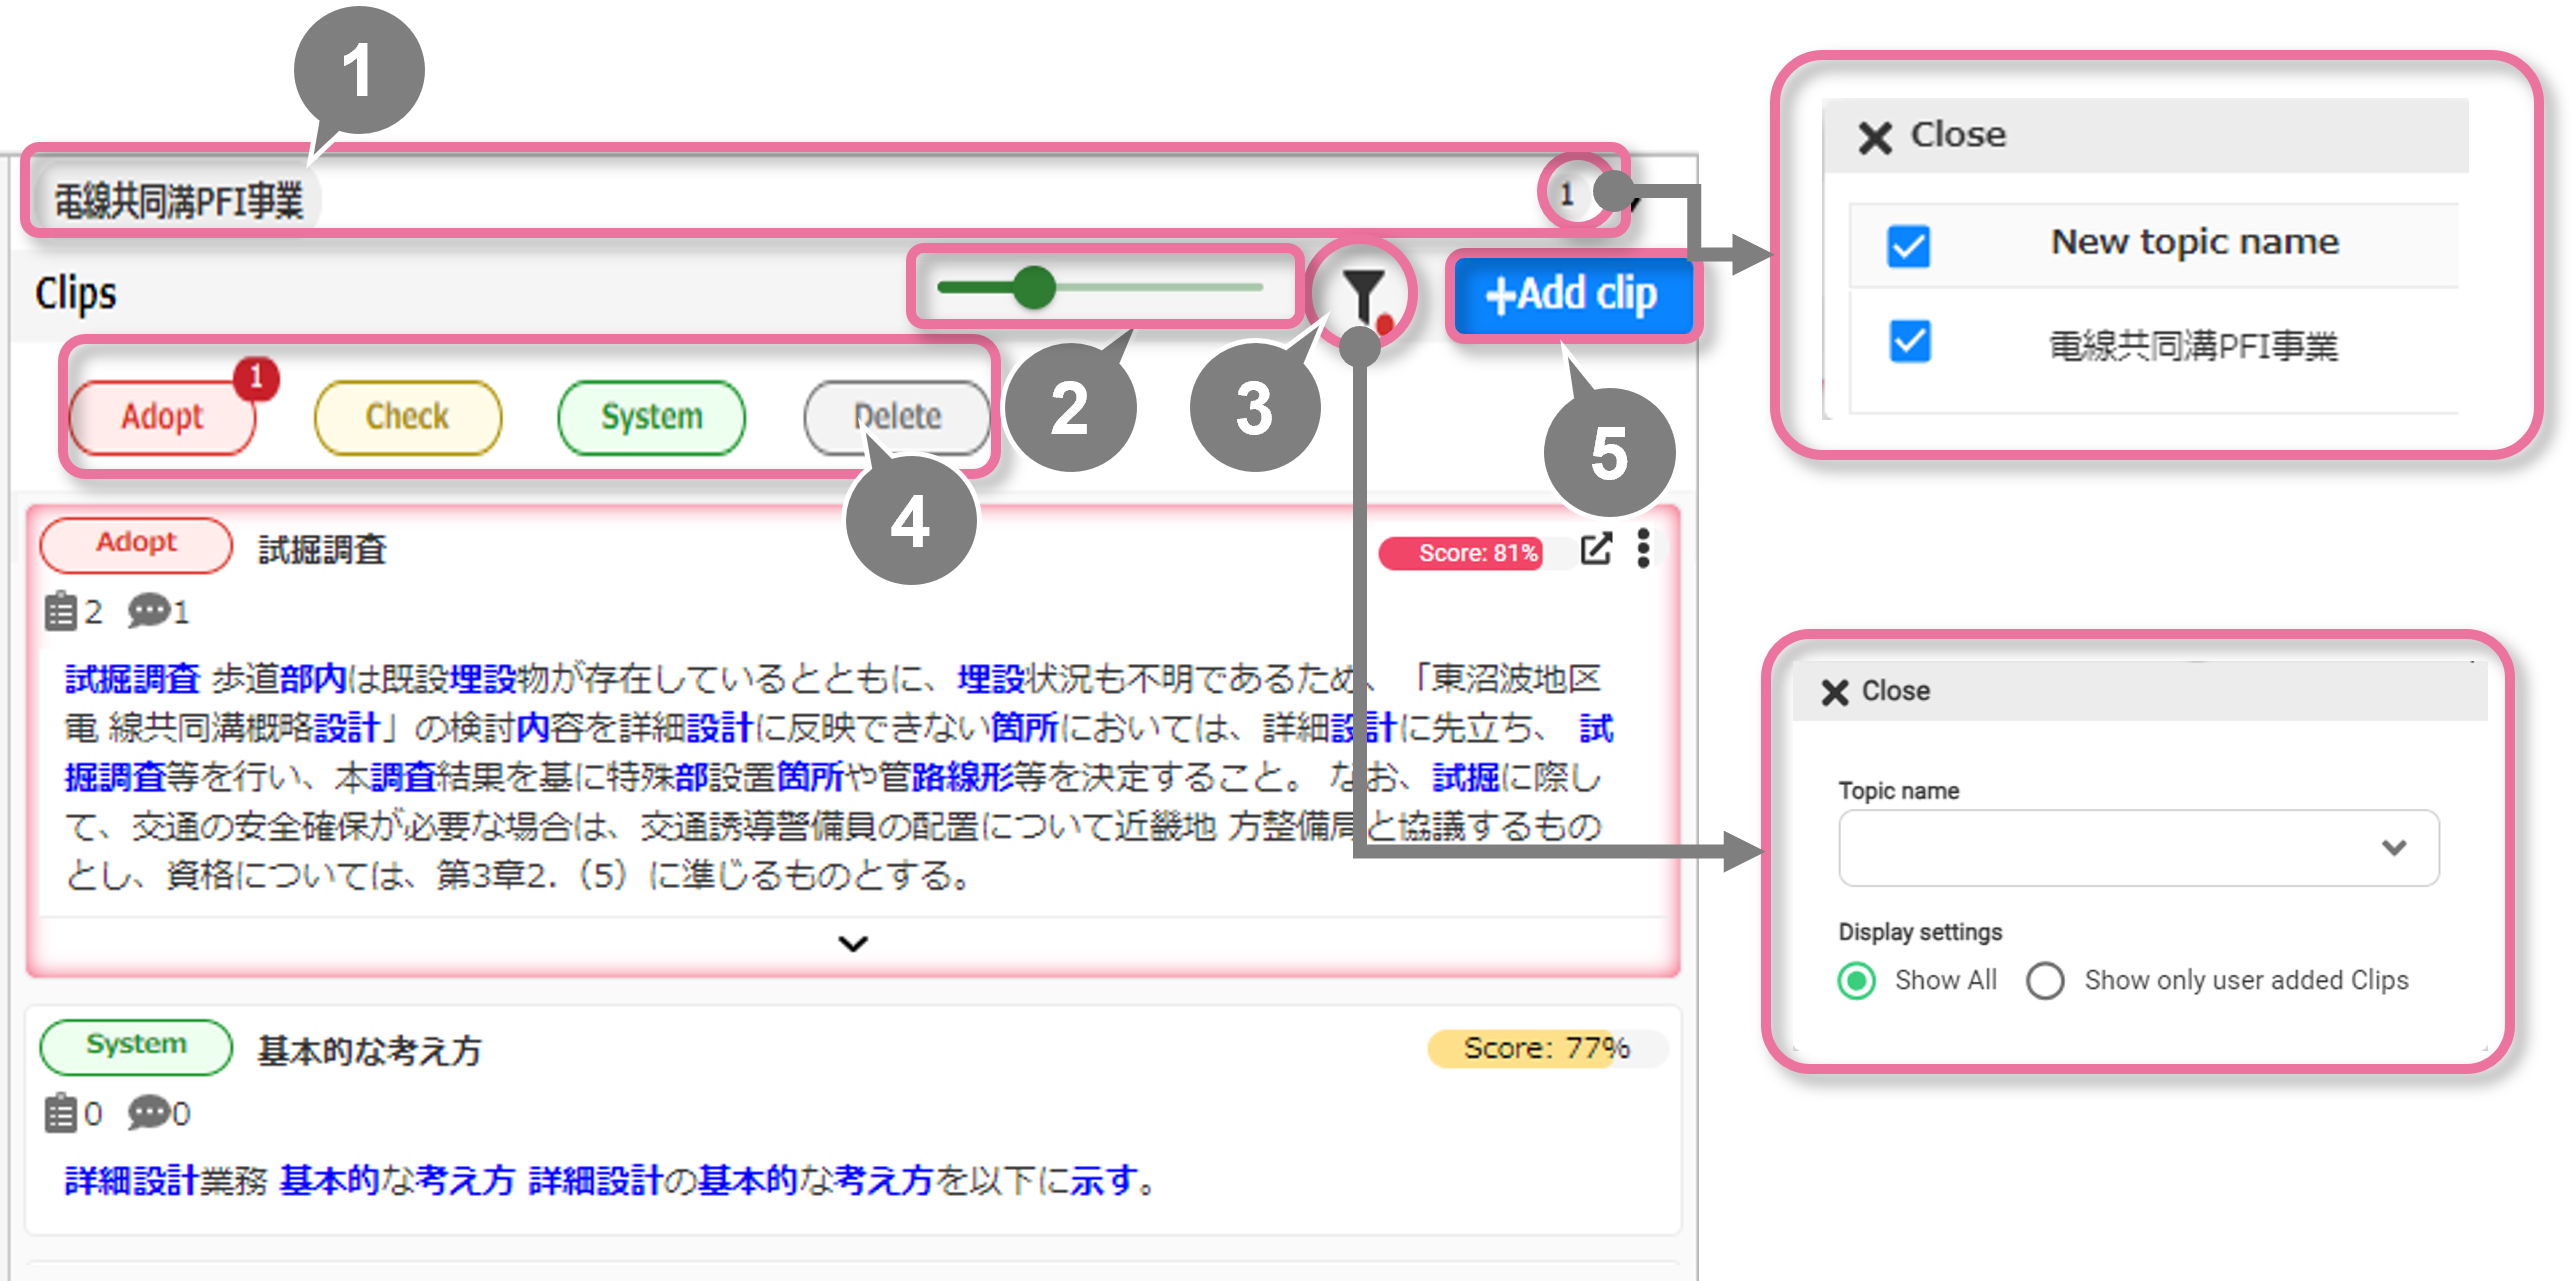The width and height of the screenshot is (2573, 1281).
Task: Toggle the 電線共同溝PFI事業 checkbox
Action: pos(1909,342)
